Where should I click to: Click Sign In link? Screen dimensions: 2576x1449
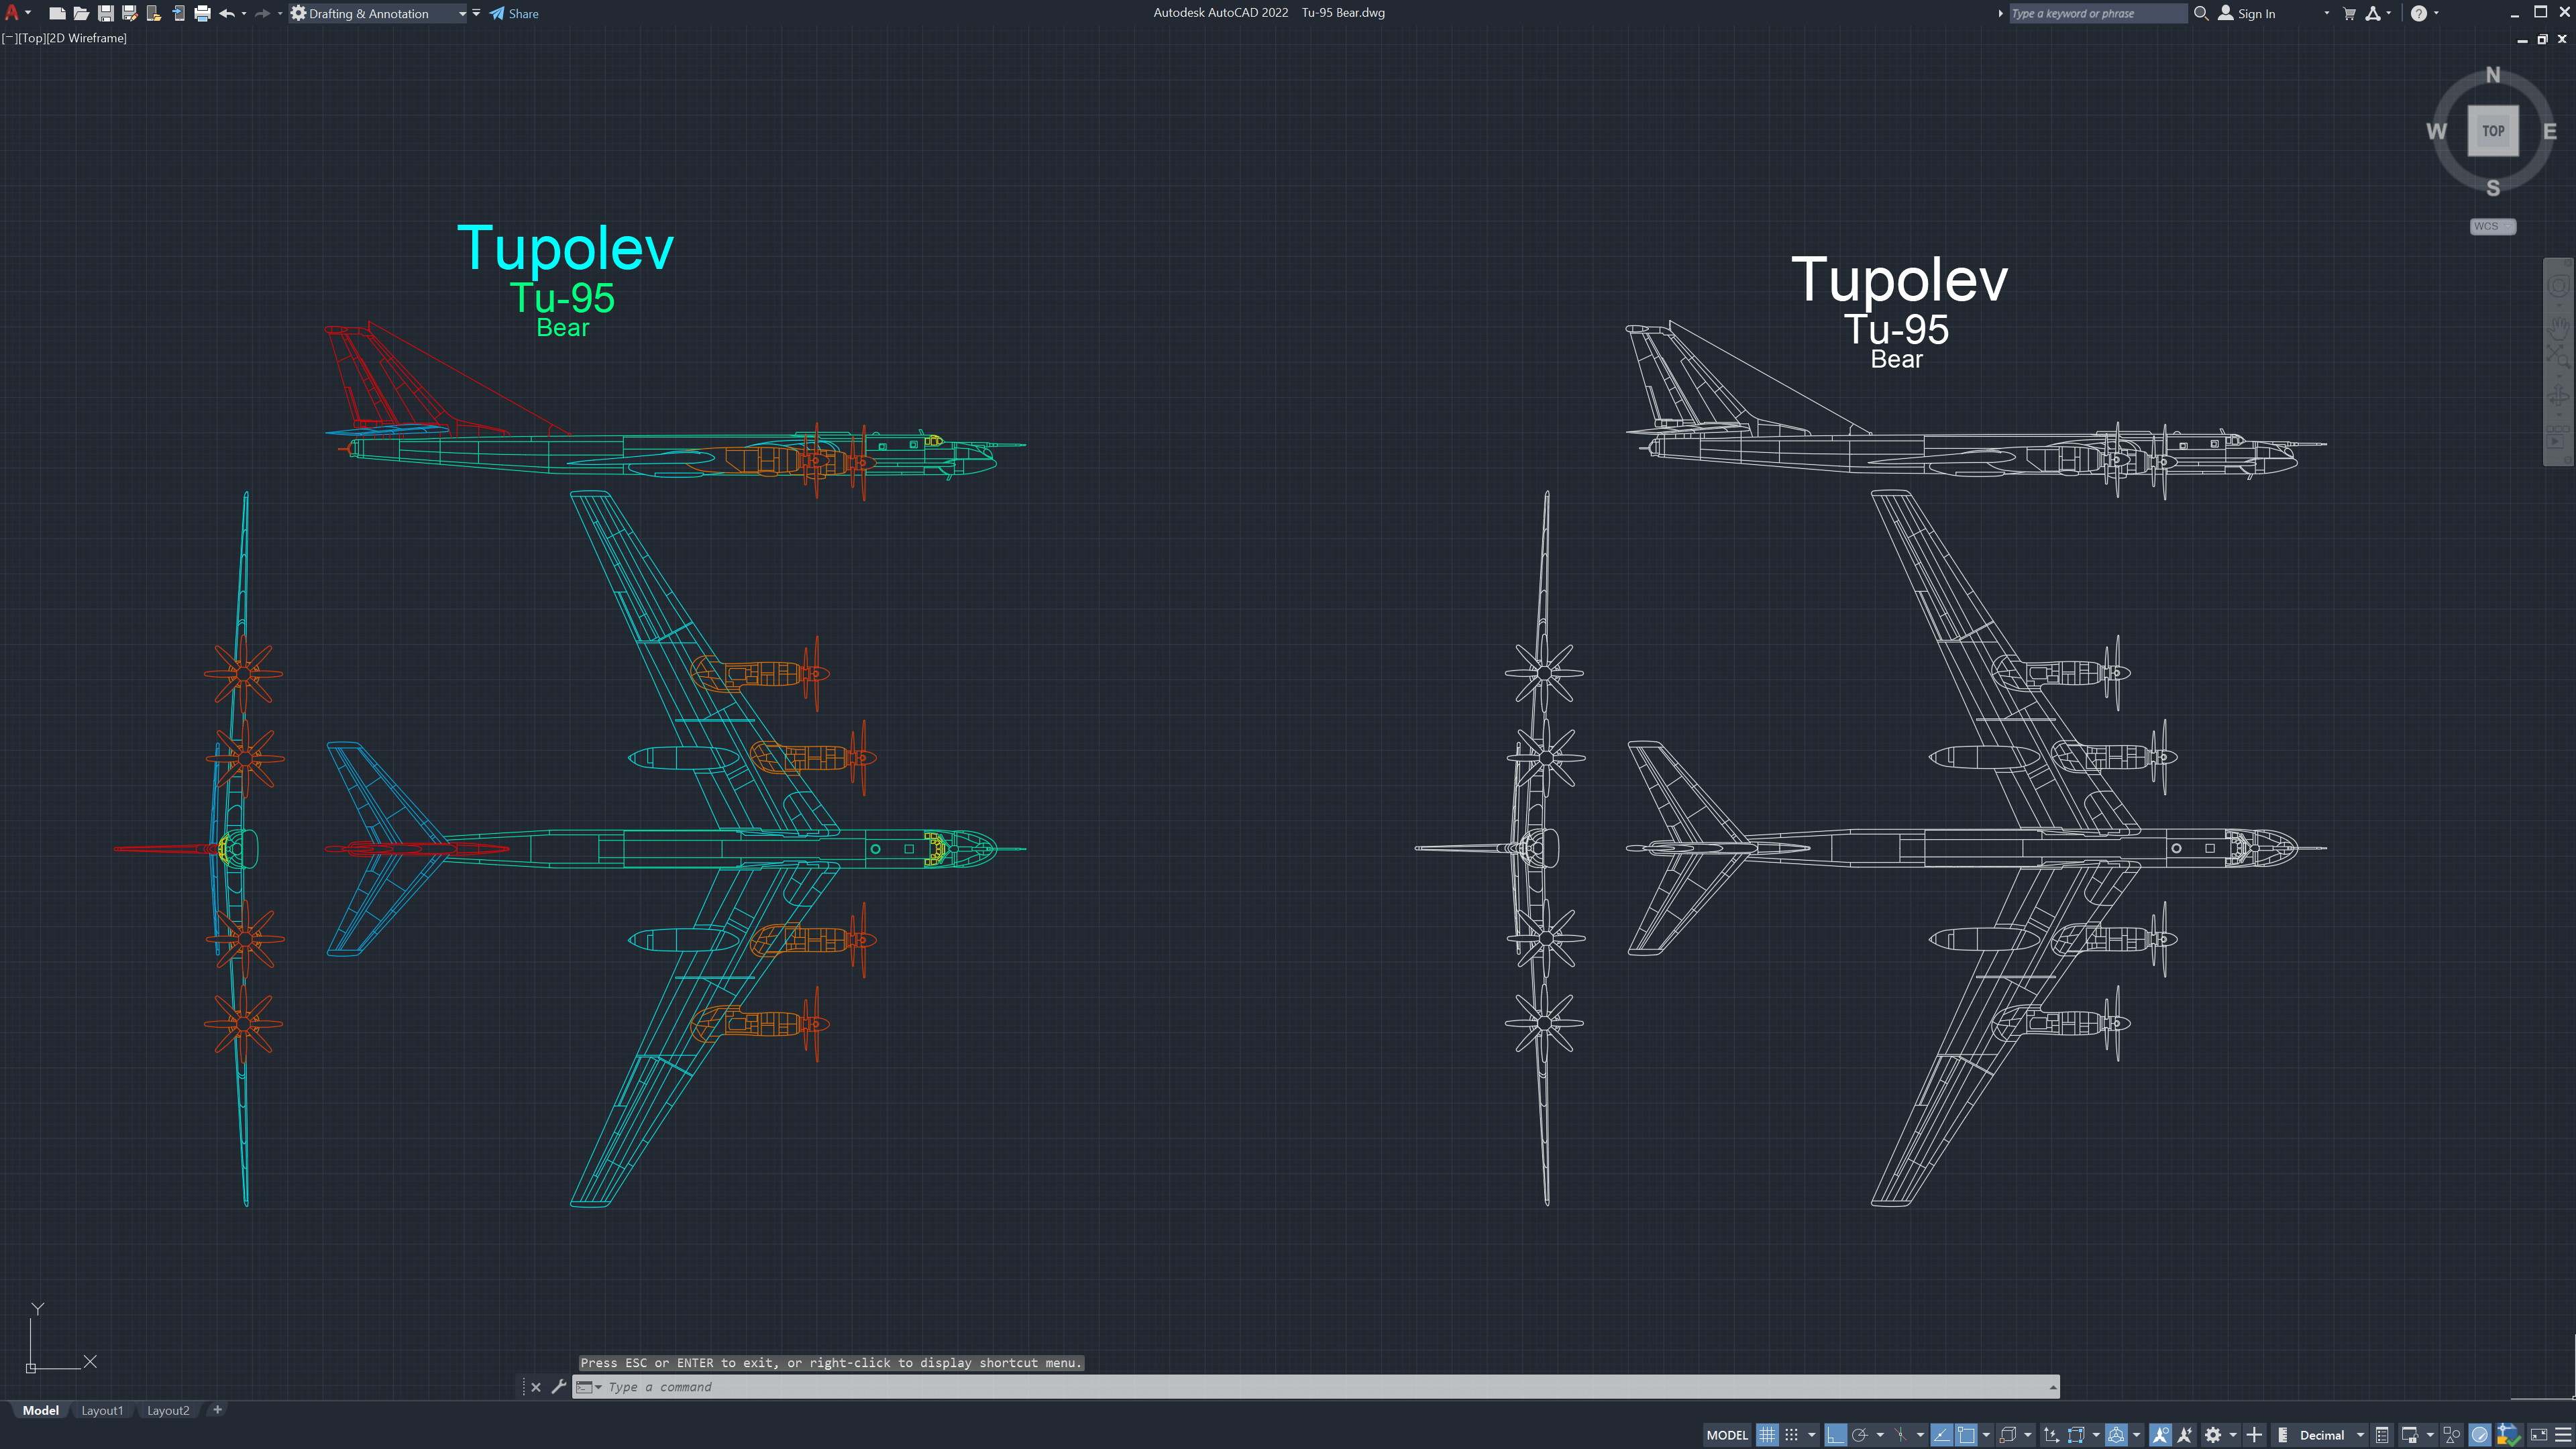pos(2256,14)
